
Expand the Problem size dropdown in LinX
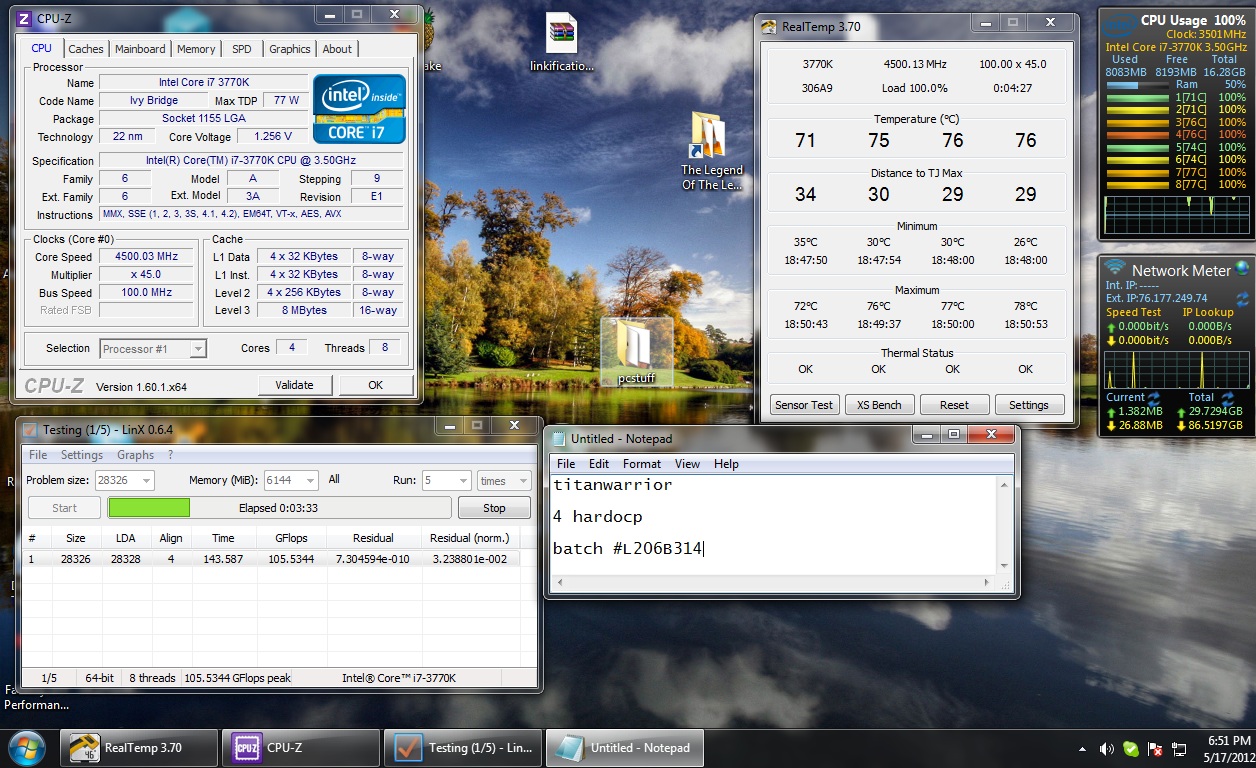(x=146, y=481)
